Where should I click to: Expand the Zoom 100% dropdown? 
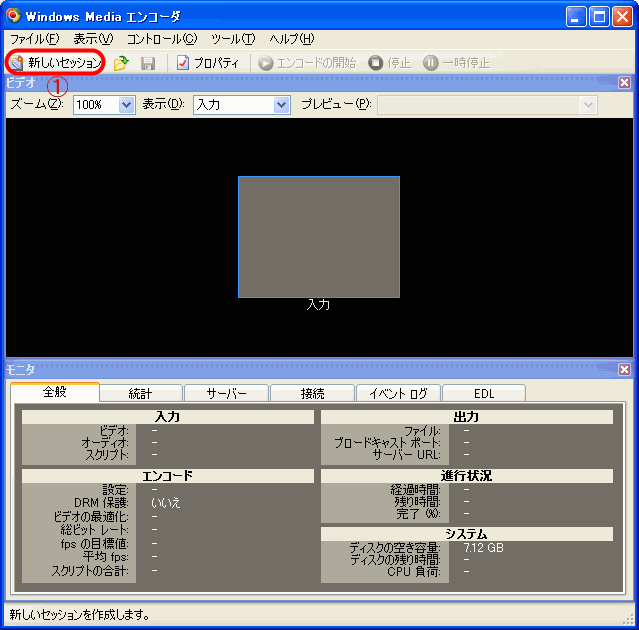126,105
